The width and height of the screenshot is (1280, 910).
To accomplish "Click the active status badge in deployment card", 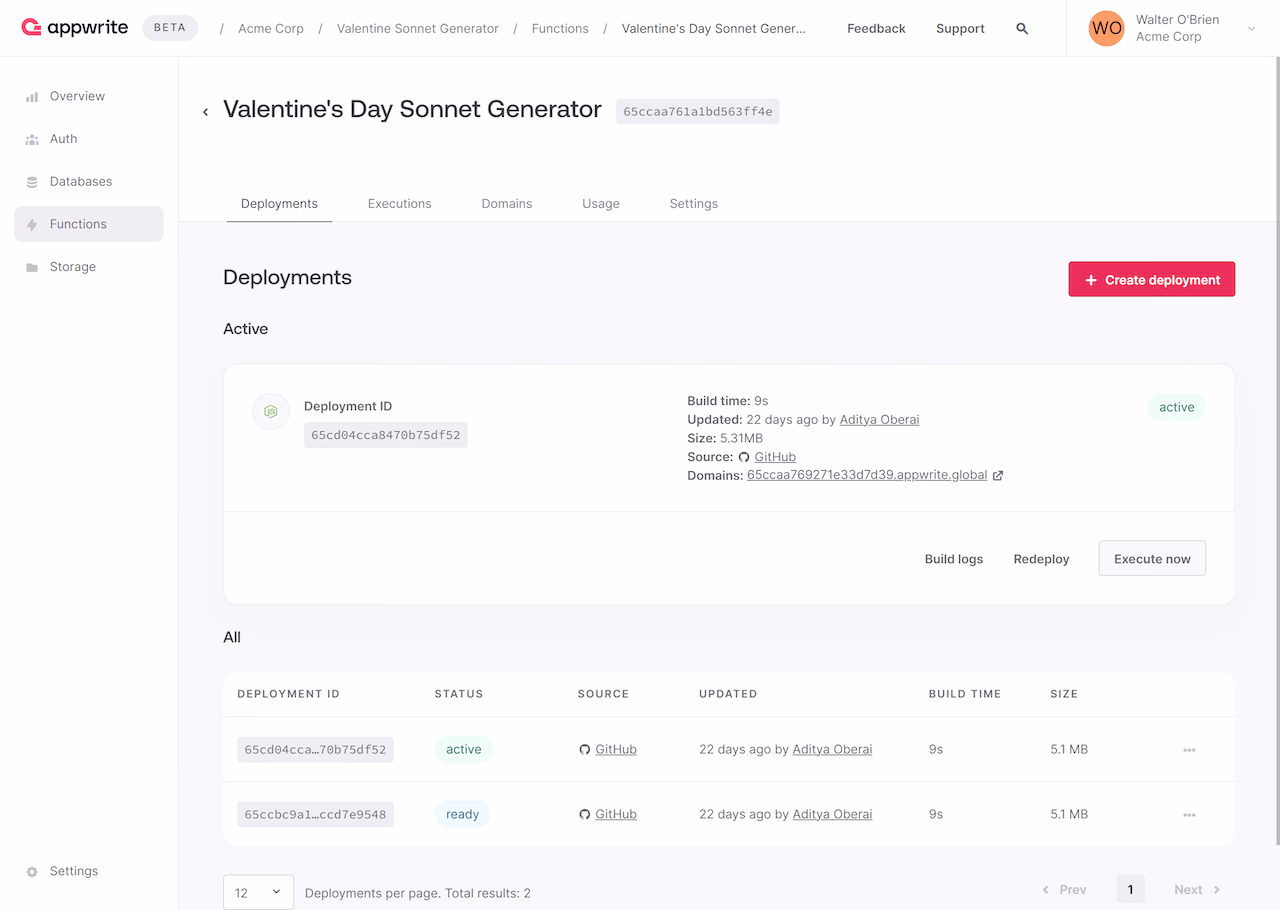I will pos(1177,408).
